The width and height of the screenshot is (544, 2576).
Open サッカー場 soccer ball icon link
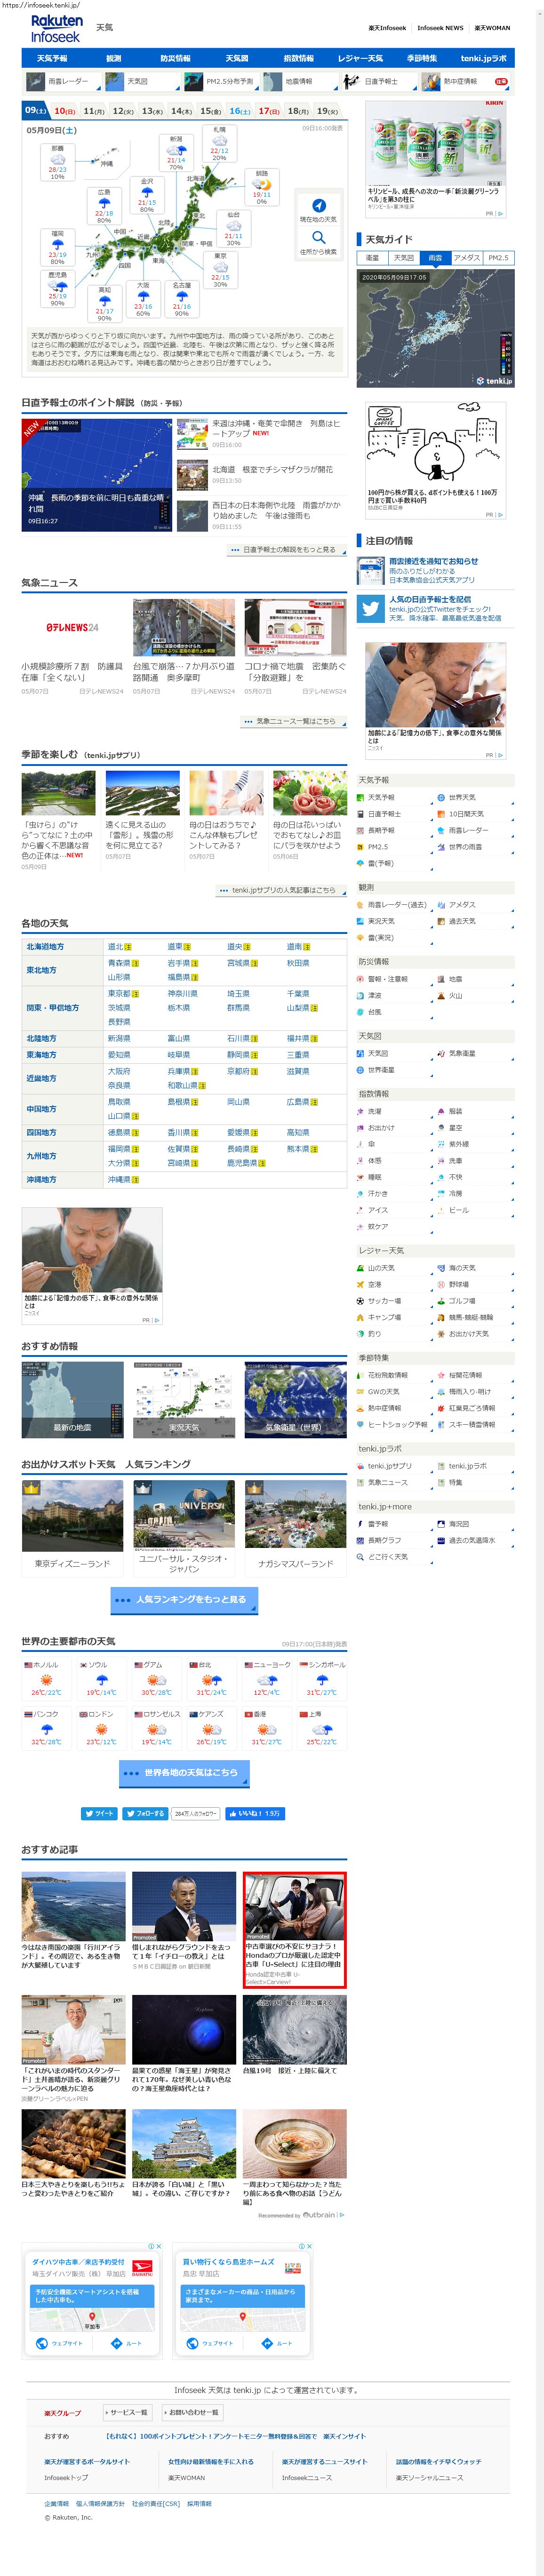coord(361,1301)
